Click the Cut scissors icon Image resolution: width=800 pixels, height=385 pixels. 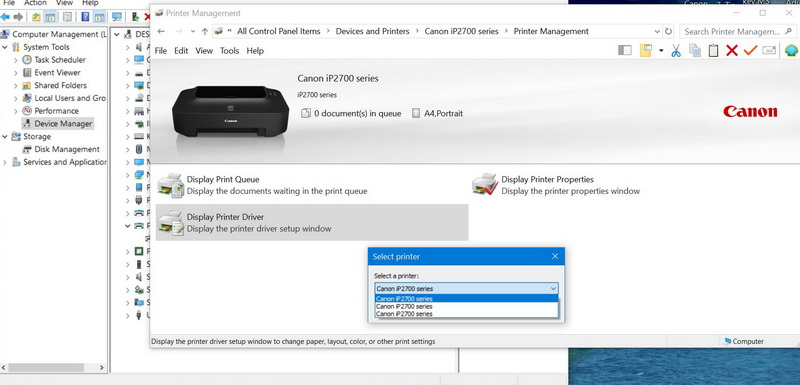coord(676,50)
